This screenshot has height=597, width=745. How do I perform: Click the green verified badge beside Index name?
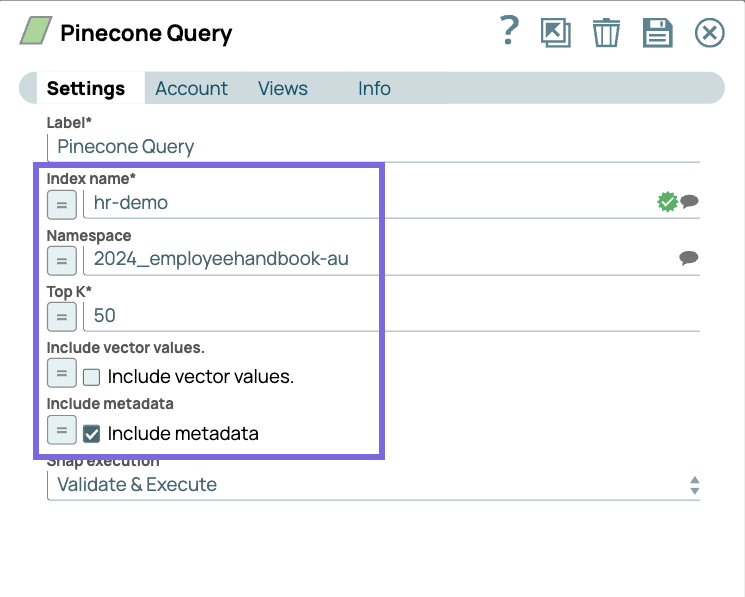point(667,202)
